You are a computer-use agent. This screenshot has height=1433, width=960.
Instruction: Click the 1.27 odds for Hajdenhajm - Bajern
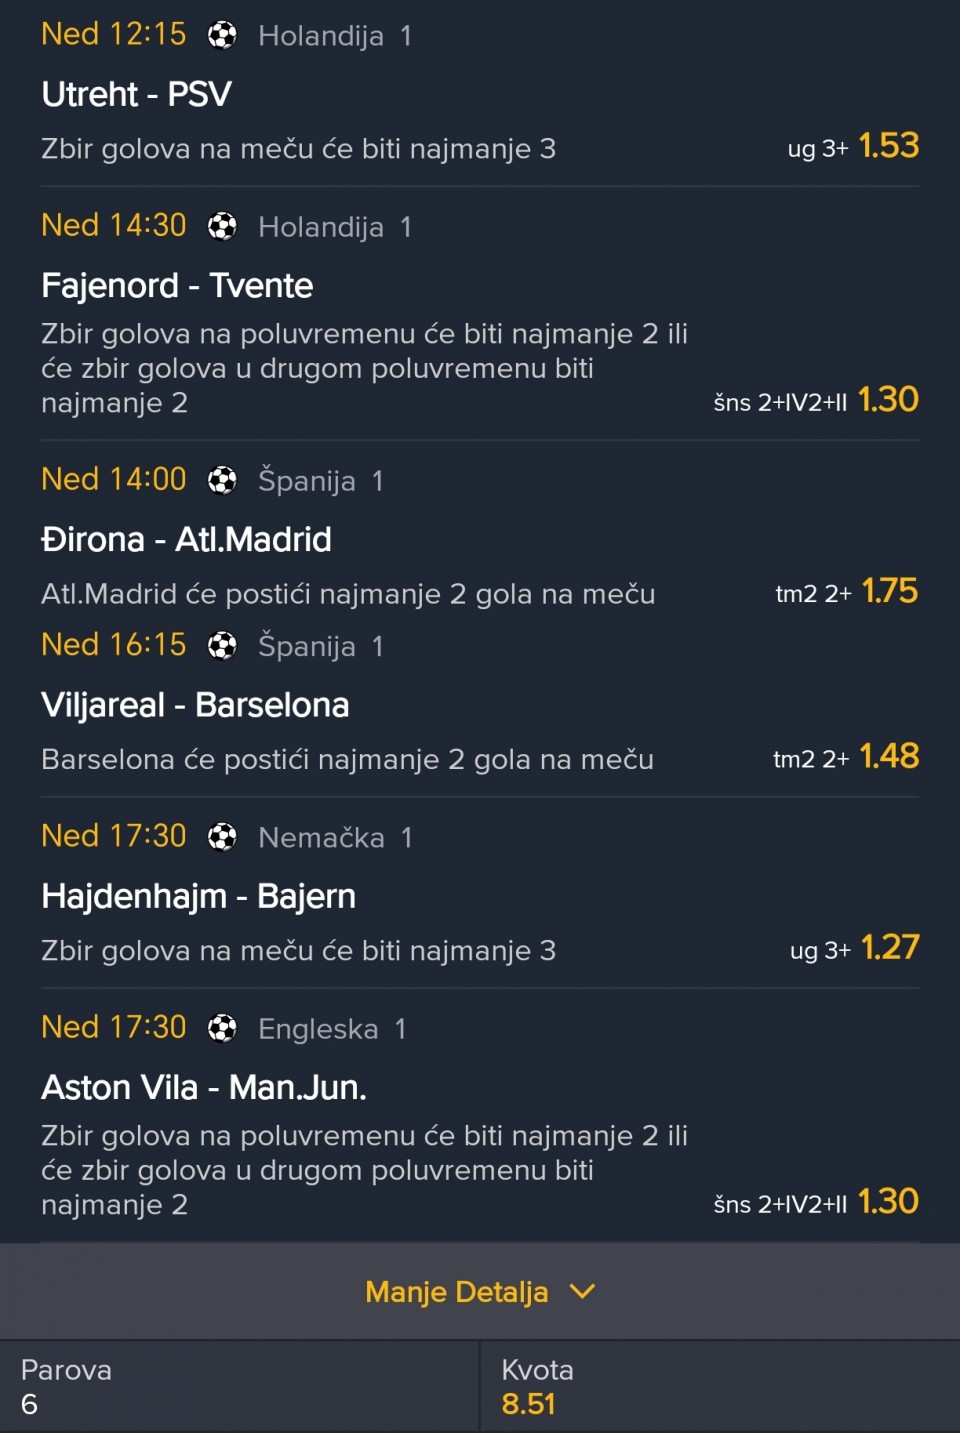pyautogui.click(x=889, y=947)
